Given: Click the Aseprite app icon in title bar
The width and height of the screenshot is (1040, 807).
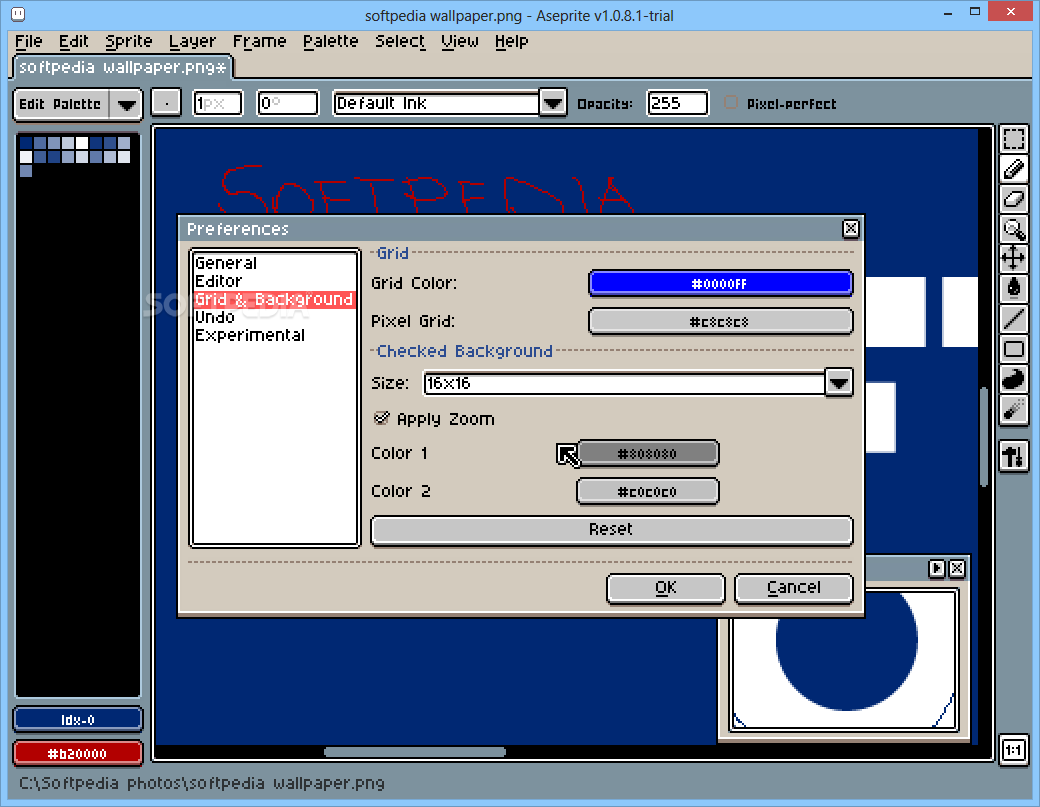Looking at the screenshot, I should (x=19, y=14).
